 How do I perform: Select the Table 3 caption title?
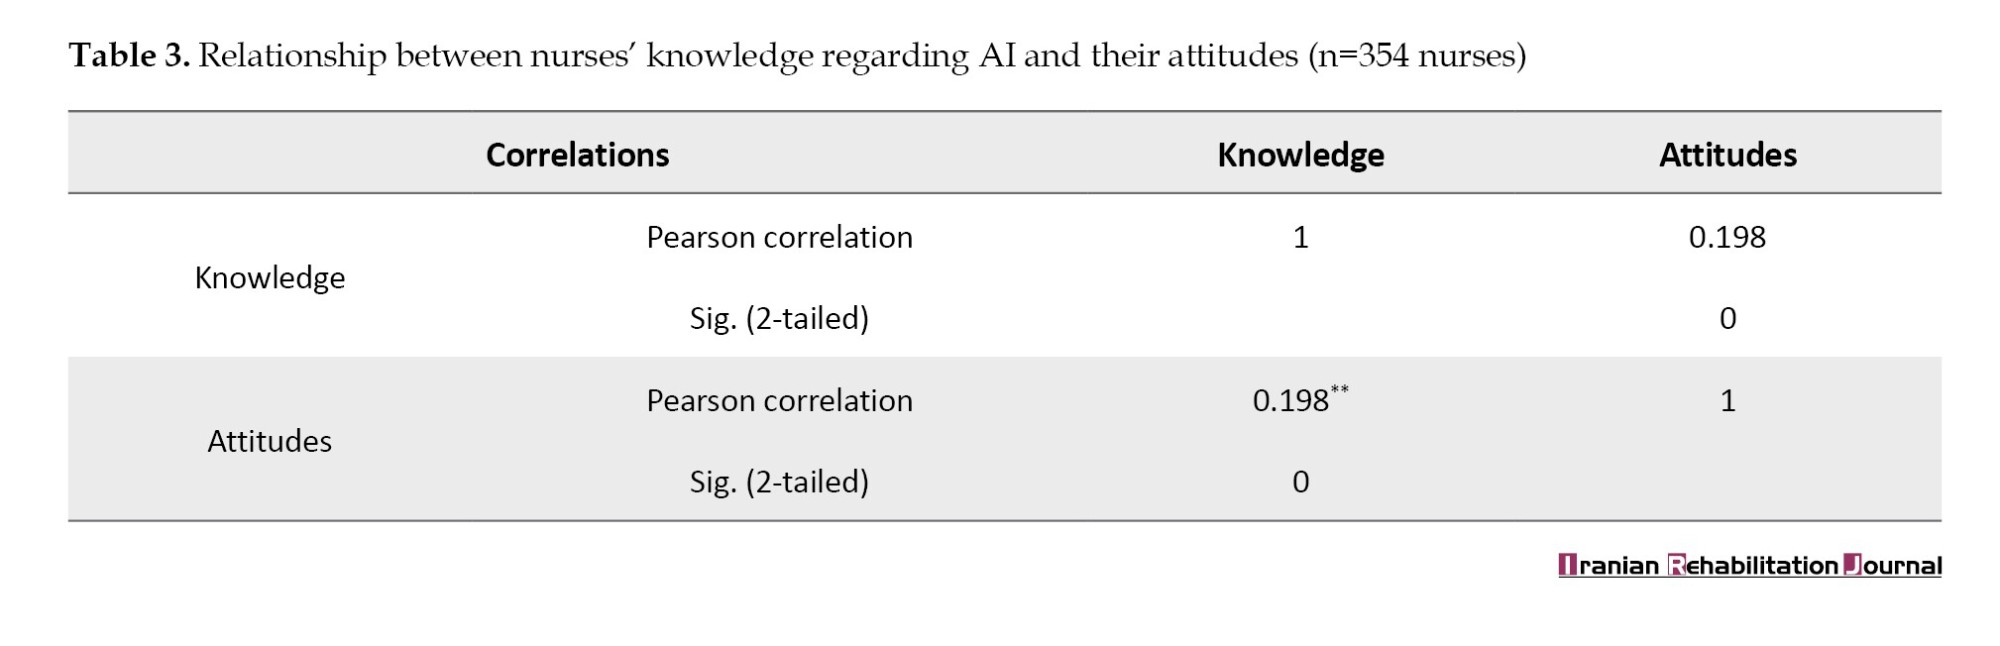797,56
